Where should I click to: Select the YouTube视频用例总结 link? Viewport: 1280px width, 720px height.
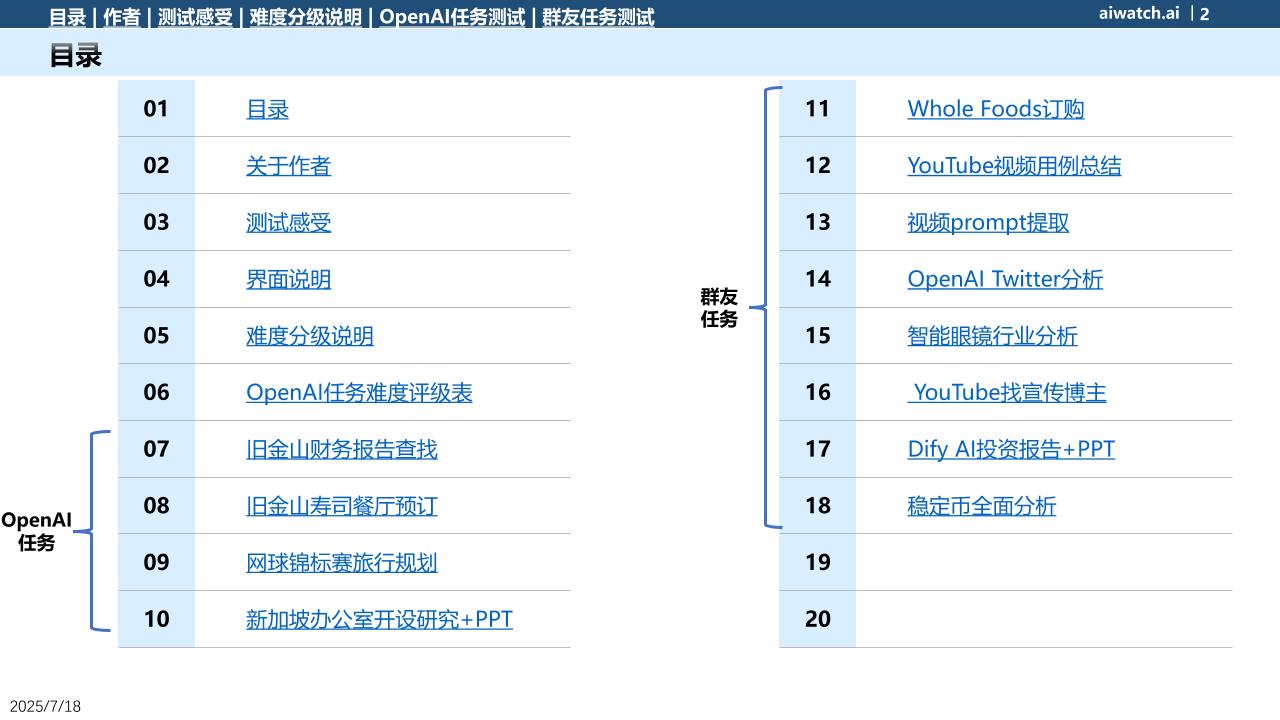(1014, 166)
